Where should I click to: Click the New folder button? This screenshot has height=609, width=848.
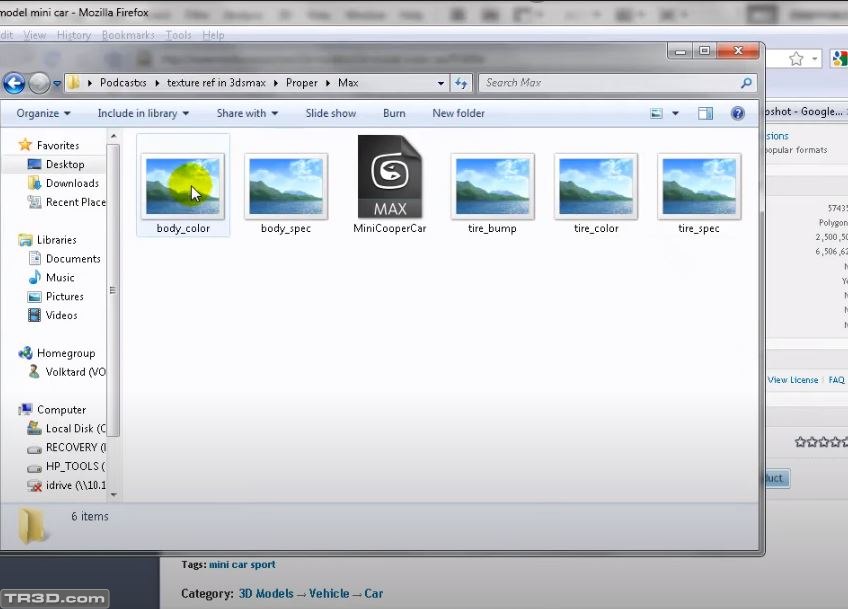(458, 114)
